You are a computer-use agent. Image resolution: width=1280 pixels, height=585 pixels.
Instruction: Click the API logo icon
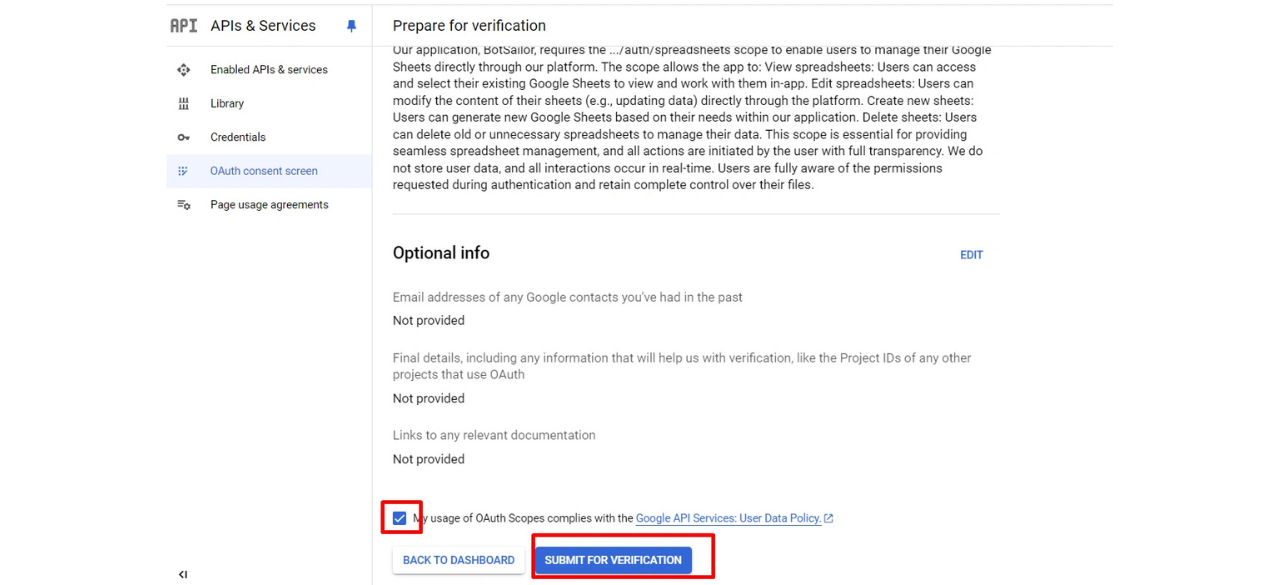point(184,26)
